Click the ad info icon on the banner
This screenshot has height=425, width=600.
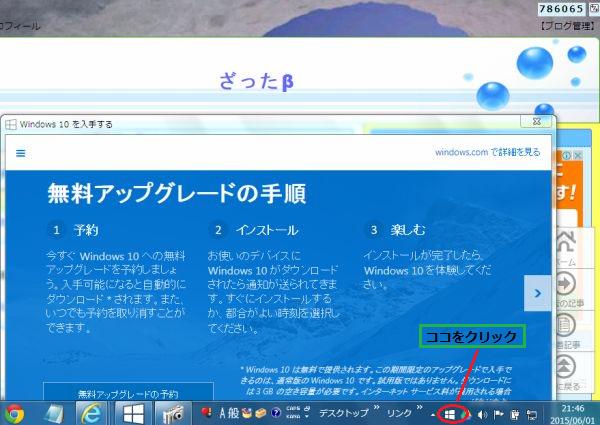(x=567, y=155)
